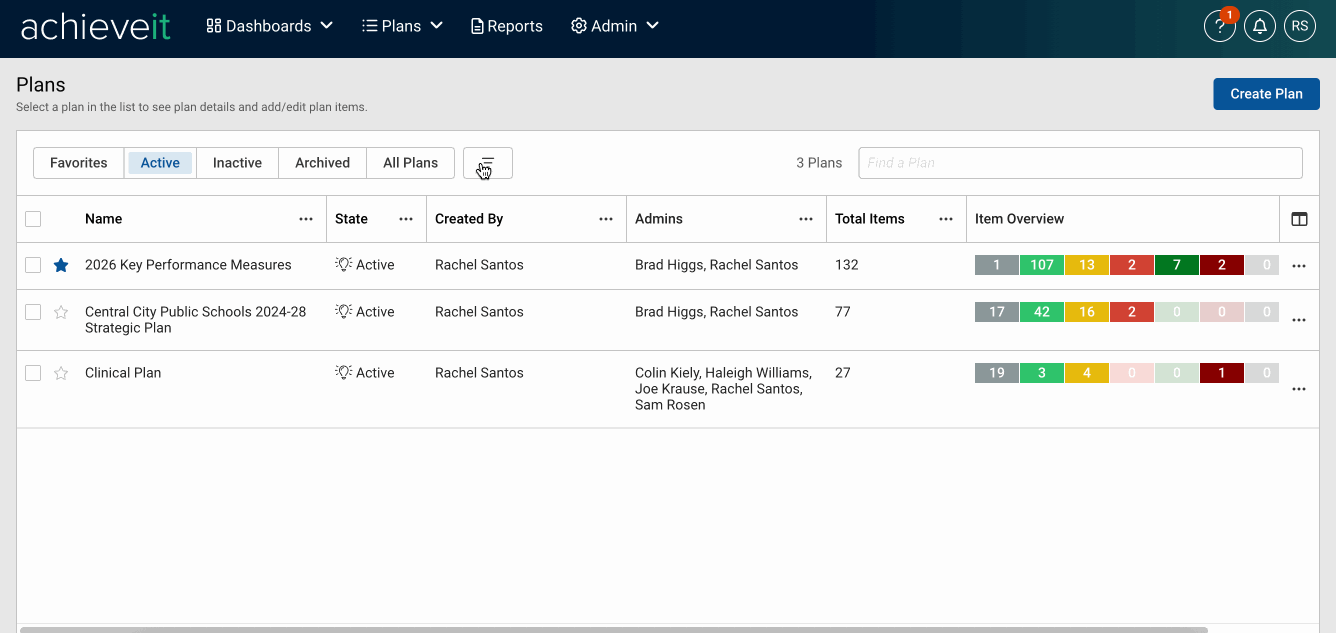
Task: Focus the Find a Plan search field
Action: [x=1080, y=163]
